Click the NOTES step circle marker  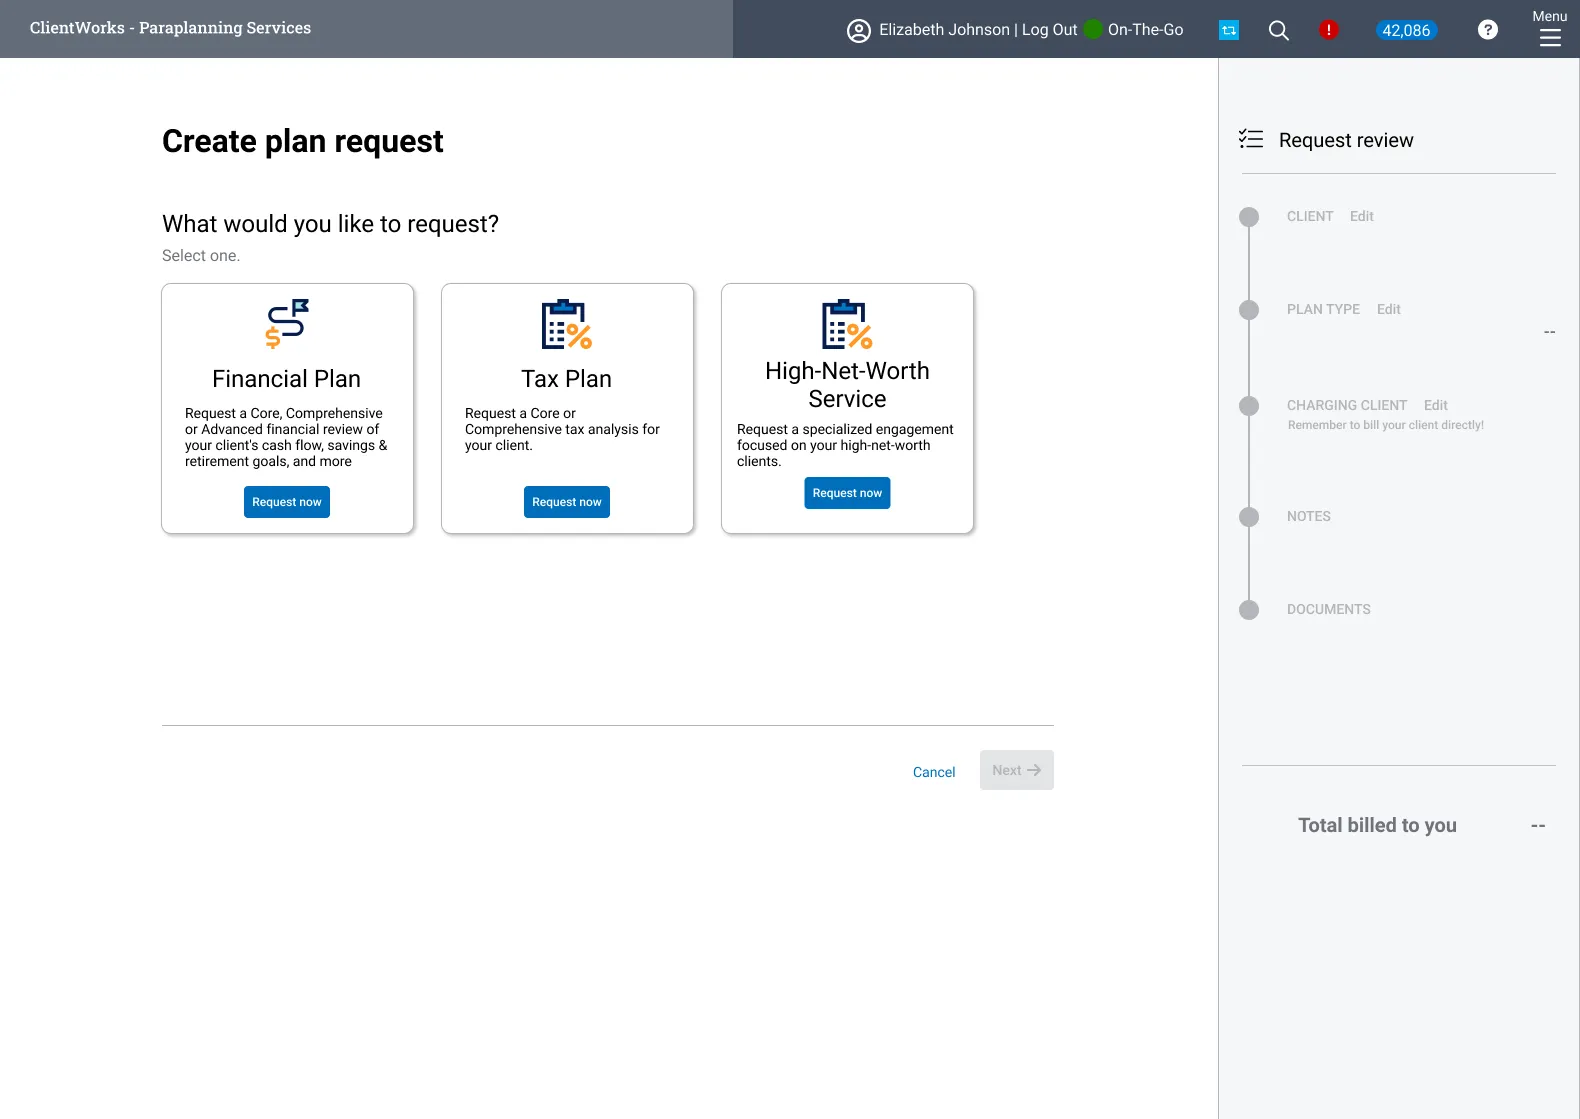coord(1249,517)
